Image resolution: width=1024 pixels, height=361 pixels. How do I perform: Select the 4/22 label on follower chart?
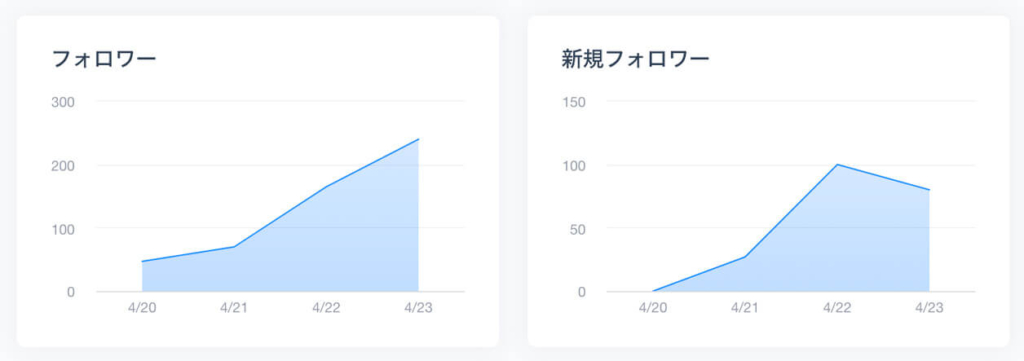[x=326, y=308]
